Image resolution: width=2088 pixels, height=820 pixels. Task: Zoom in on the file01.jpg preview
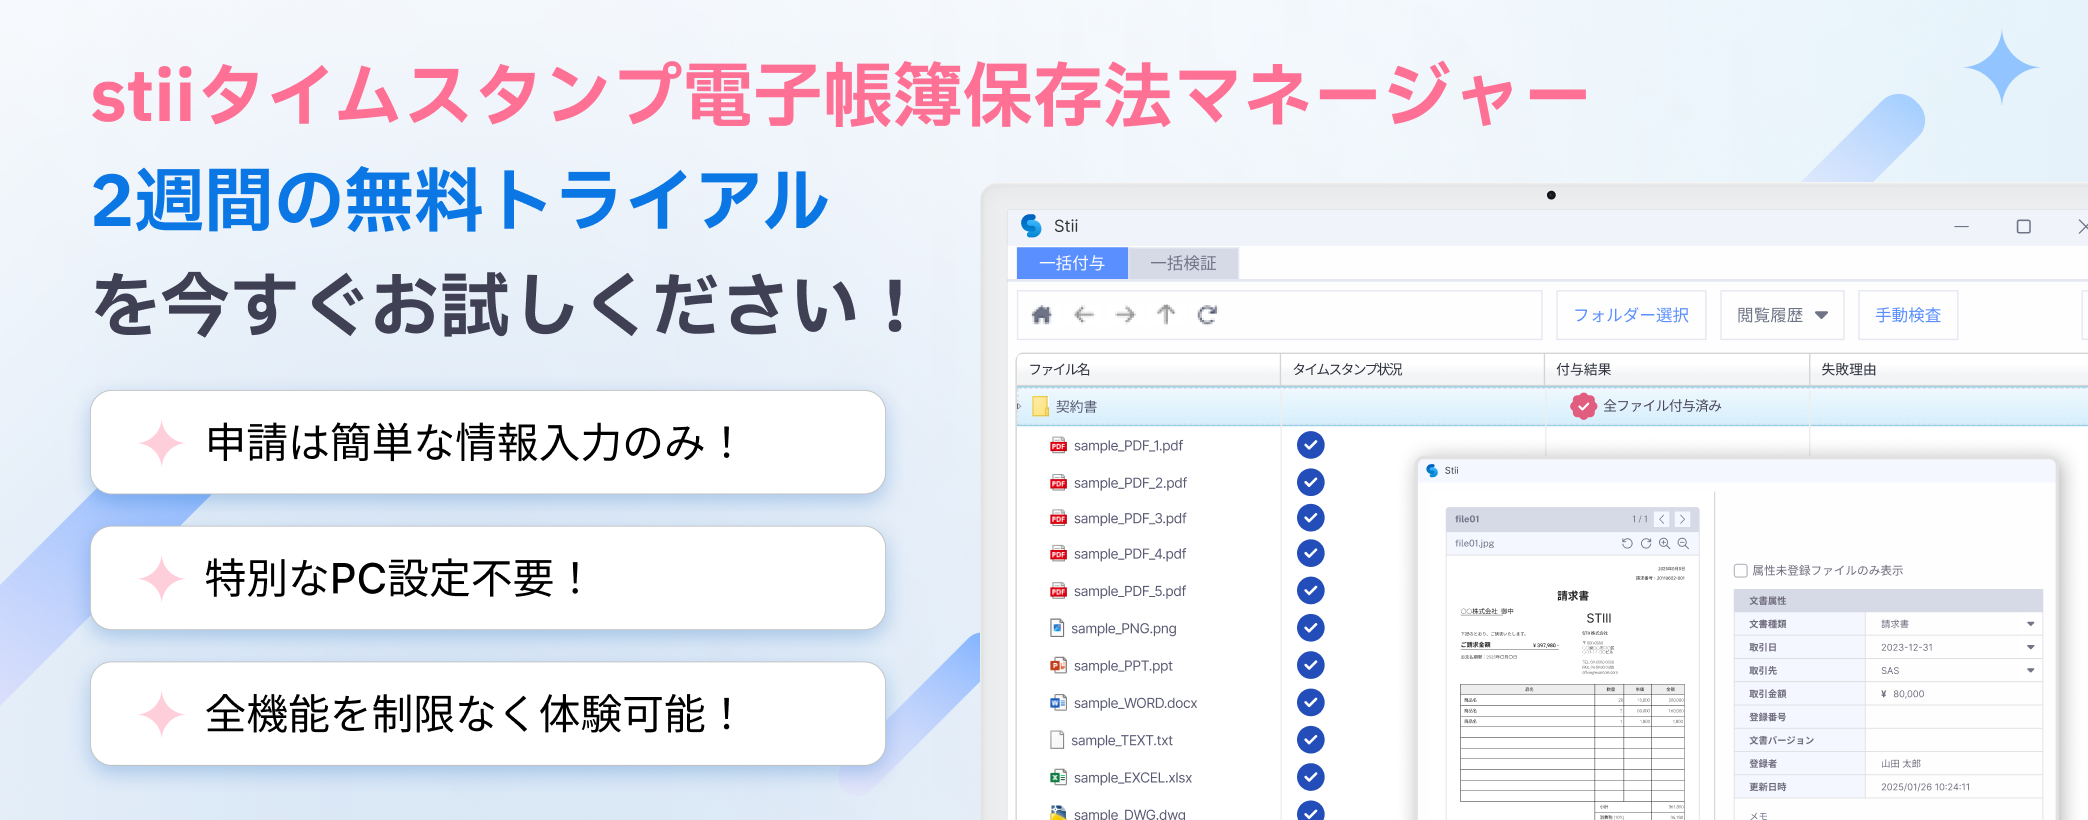pos(1665,544)
